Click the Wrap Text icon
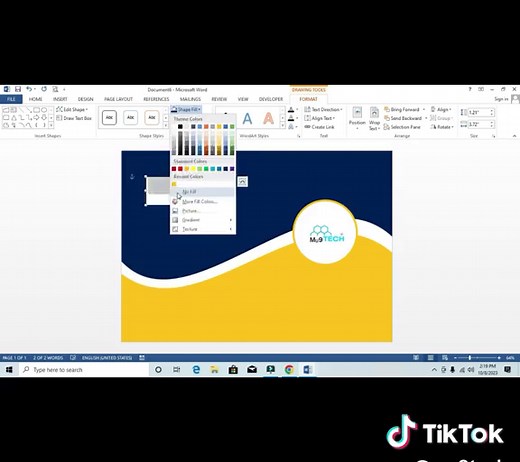Image resolution: width=520 pixels, height=462 pixels. (x=374, y=113)
